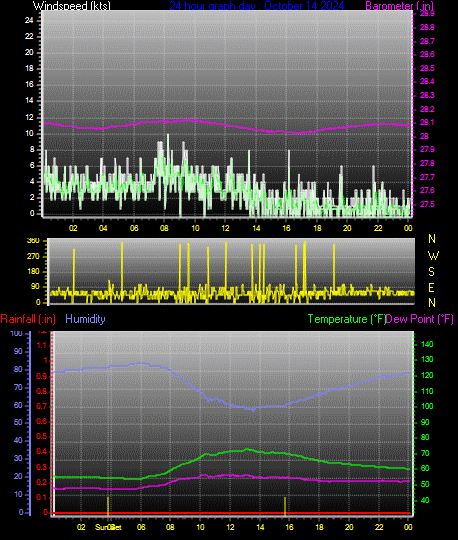Click the "Windspeed (kts)" axis title
458x540 pixels.
(x=72, y=5)
